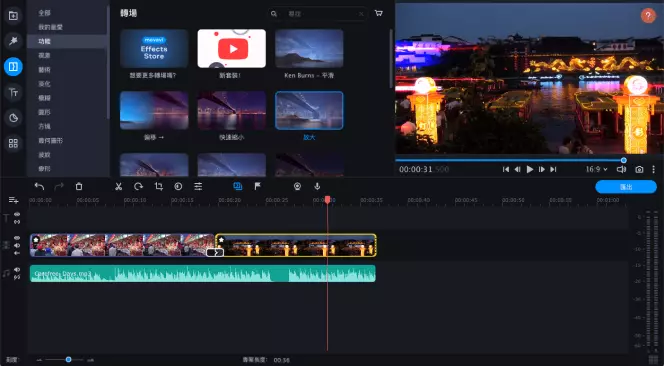
Task: Toggle the video track arrow icon
Action: click(17, 253)
